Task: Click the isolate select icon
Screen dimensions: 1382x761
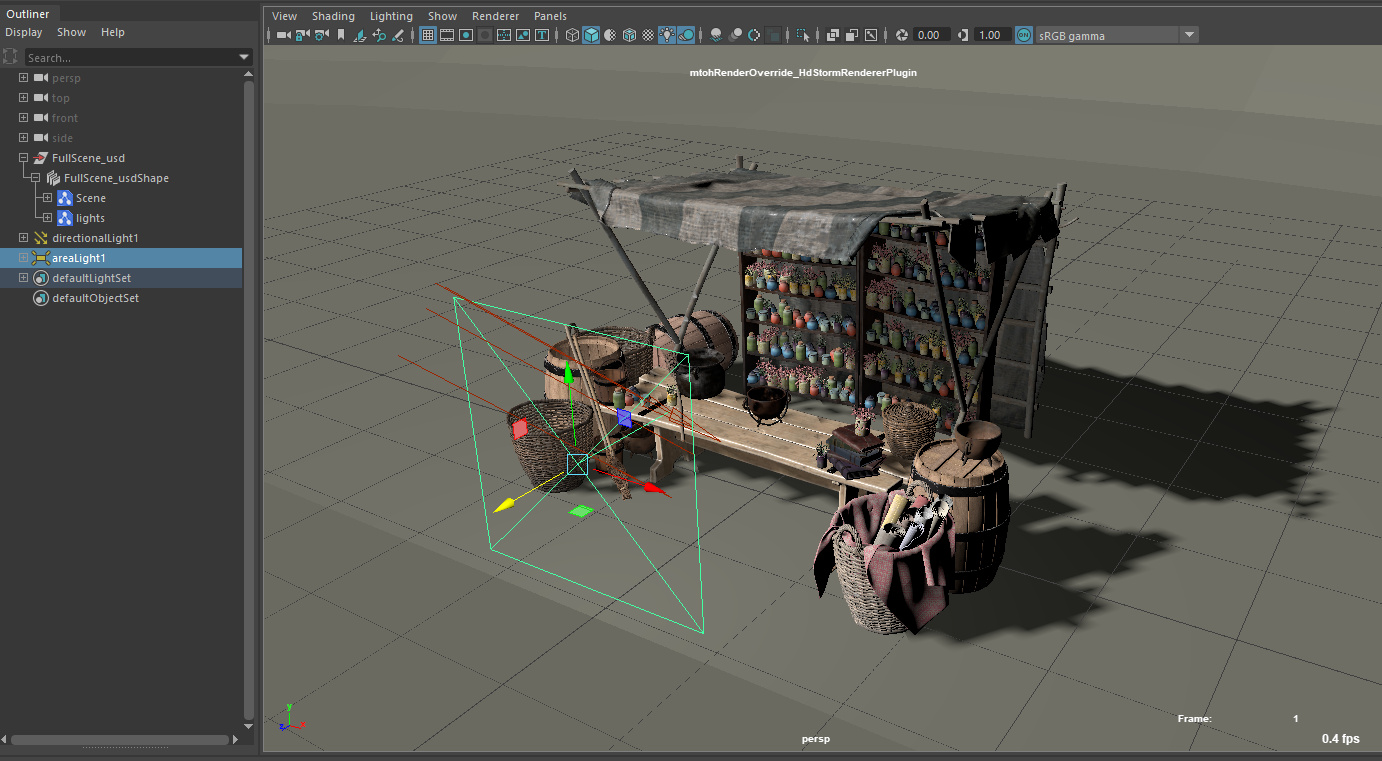Action: (803, 35)
